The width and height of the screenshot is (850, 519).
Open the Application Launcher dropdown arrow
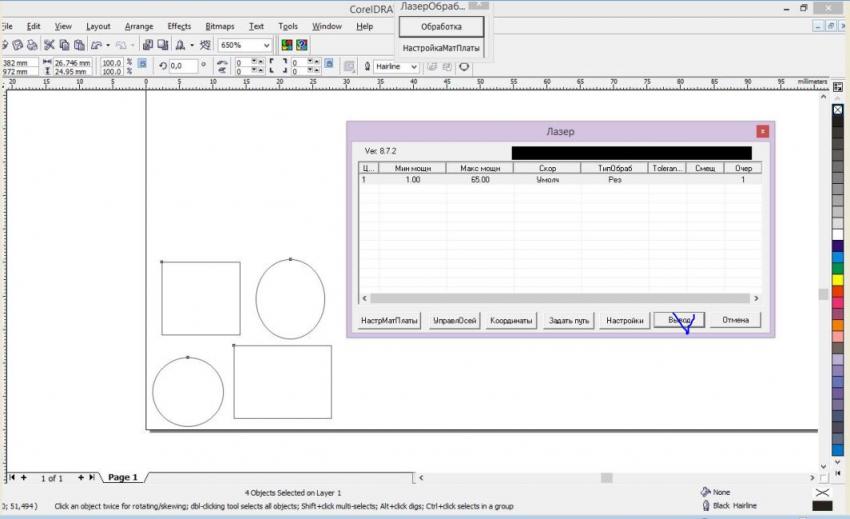[x=191, y=46]
